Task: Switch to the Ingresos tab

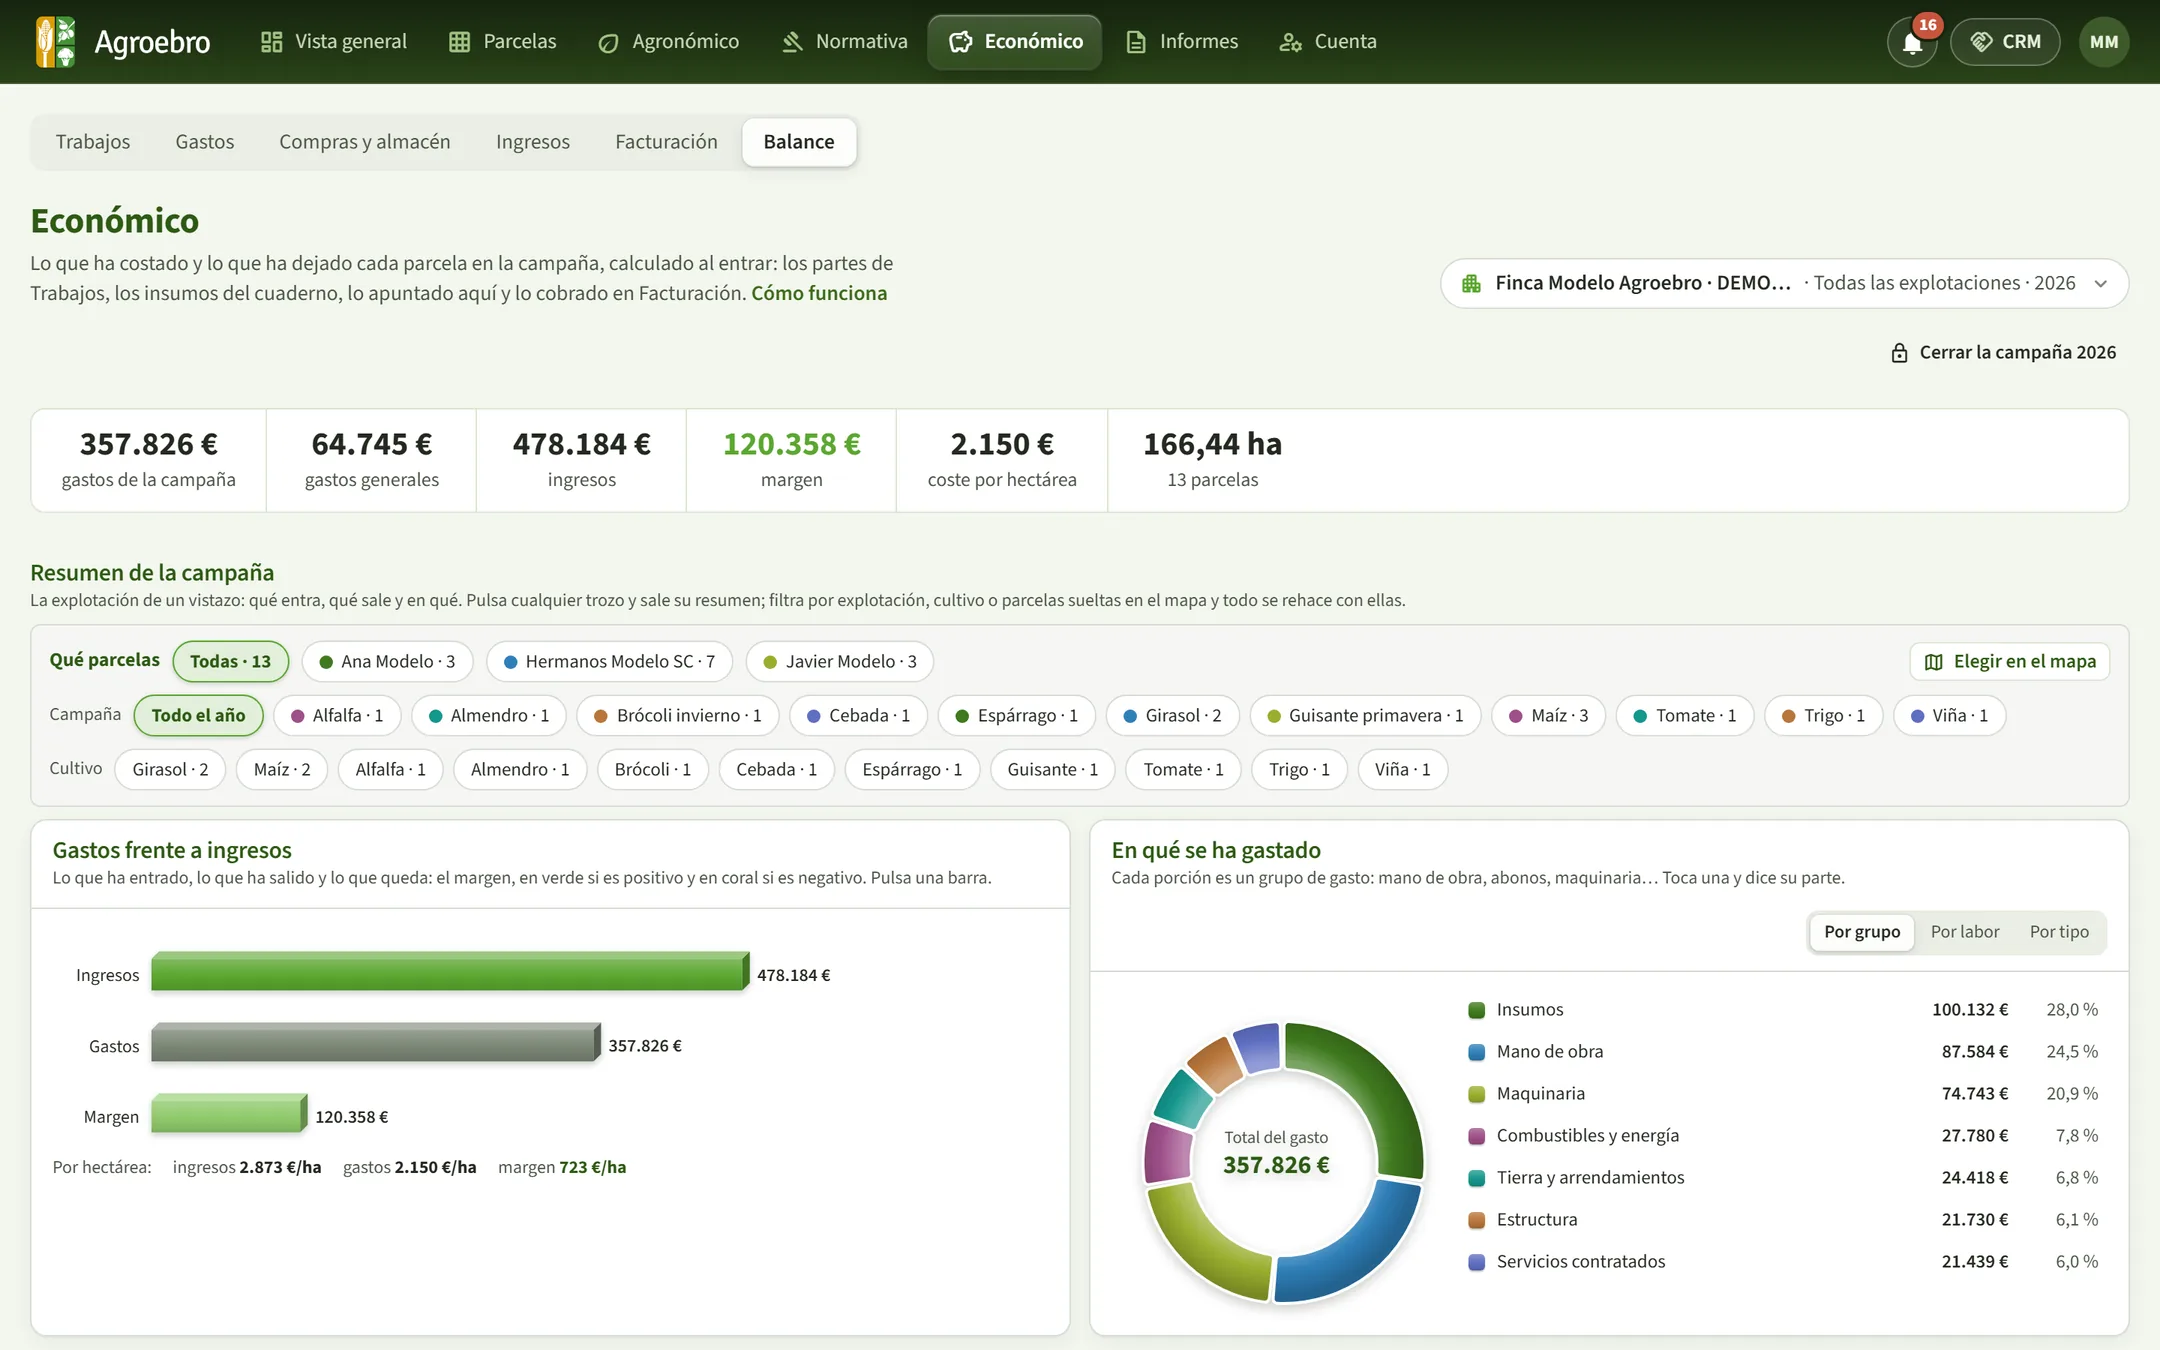Action: coord(533,142)
